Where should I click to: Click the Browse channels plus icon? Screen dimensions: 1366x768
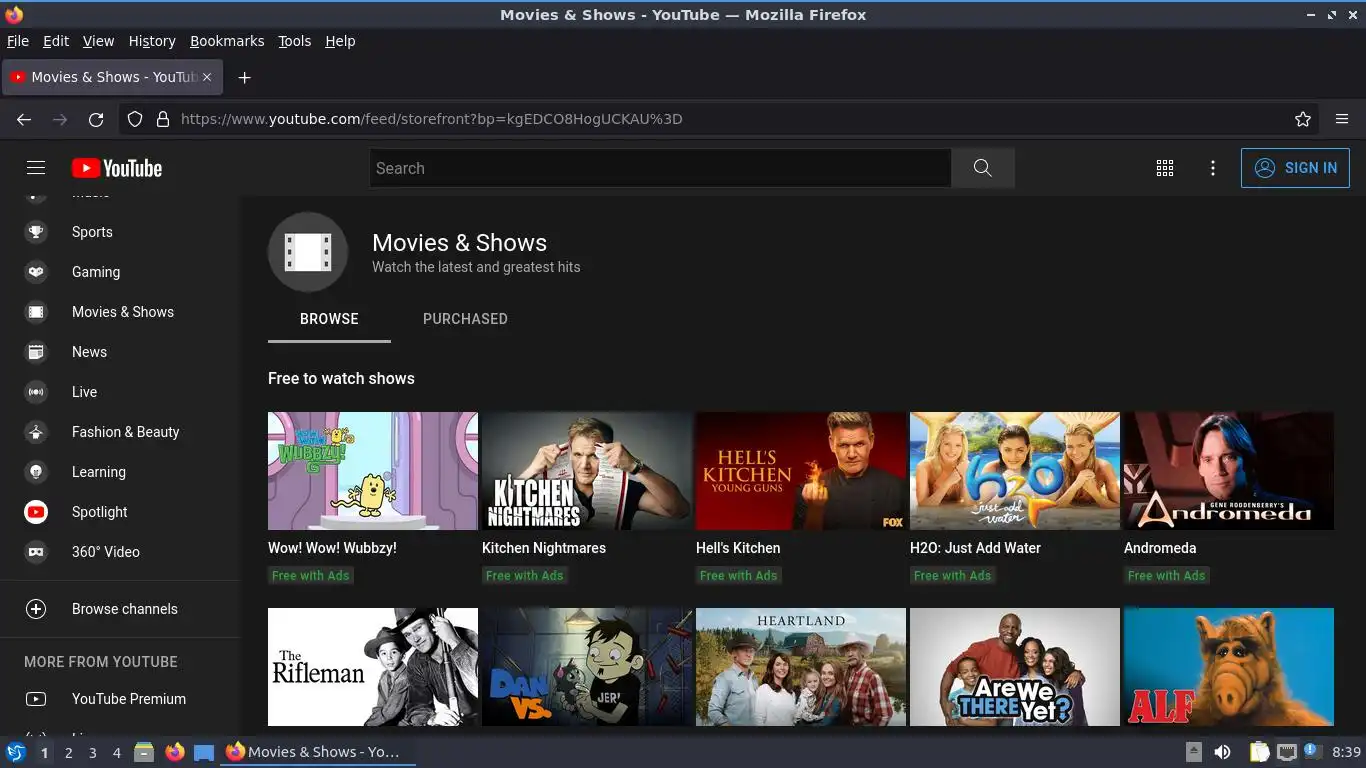(36, 609)
